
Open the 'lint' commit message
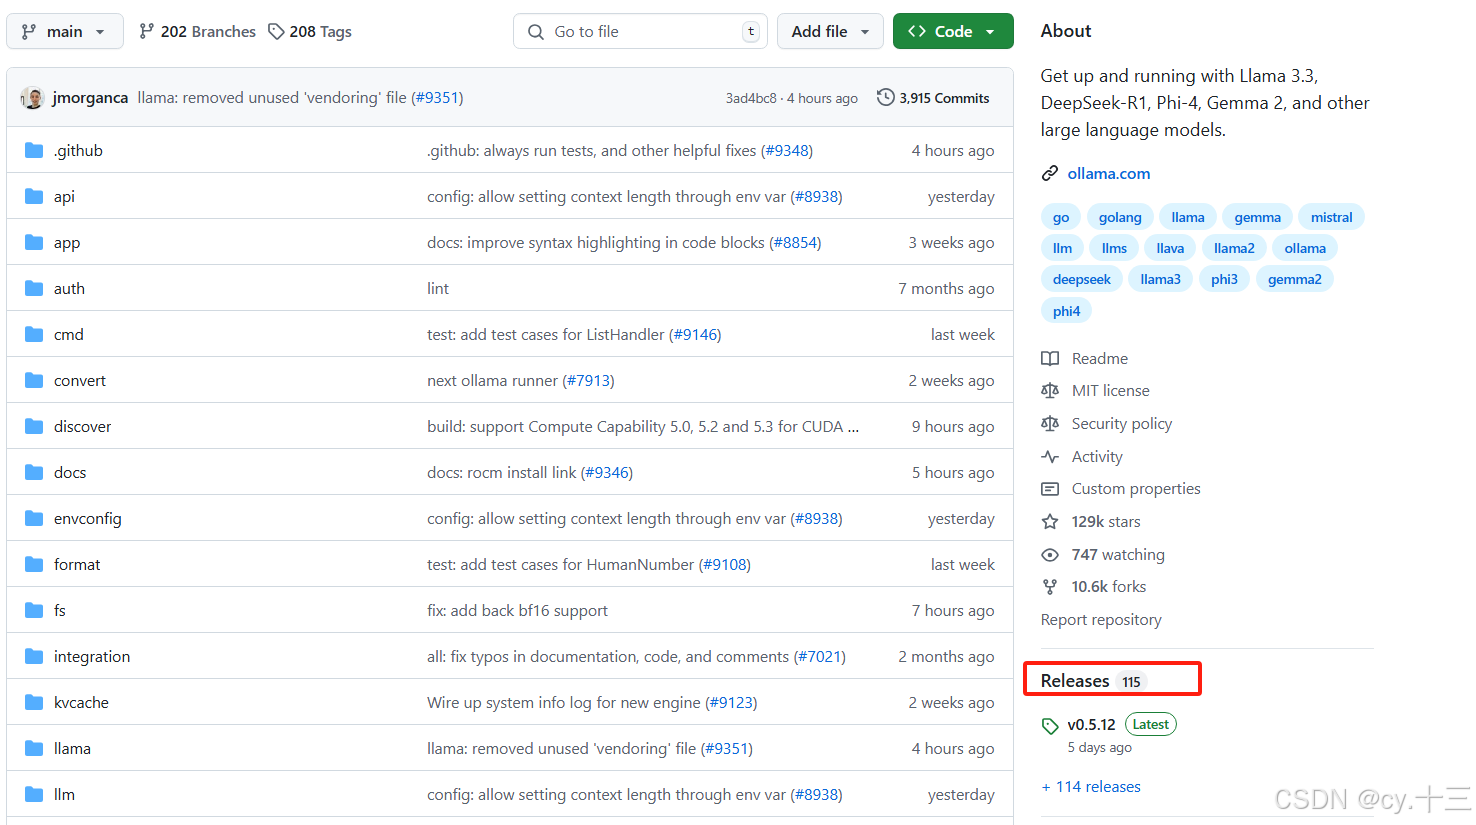coord(438,289)
